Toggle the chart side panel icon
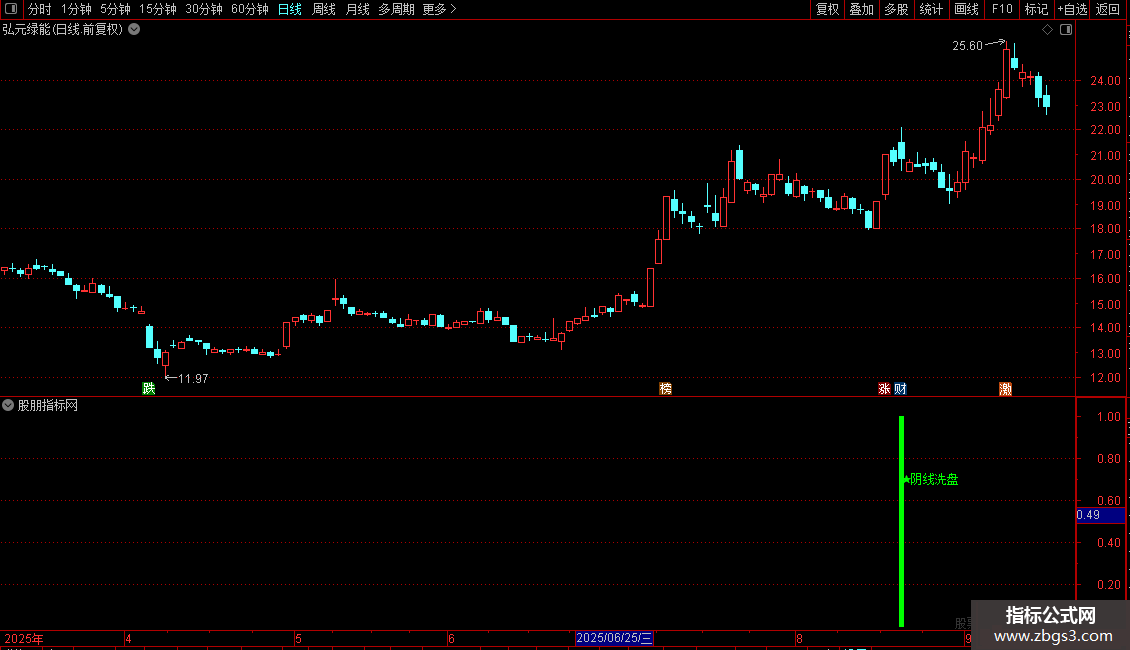Image resolution: width=1130 pixels, height=650 pixels. coord(1066,30)
